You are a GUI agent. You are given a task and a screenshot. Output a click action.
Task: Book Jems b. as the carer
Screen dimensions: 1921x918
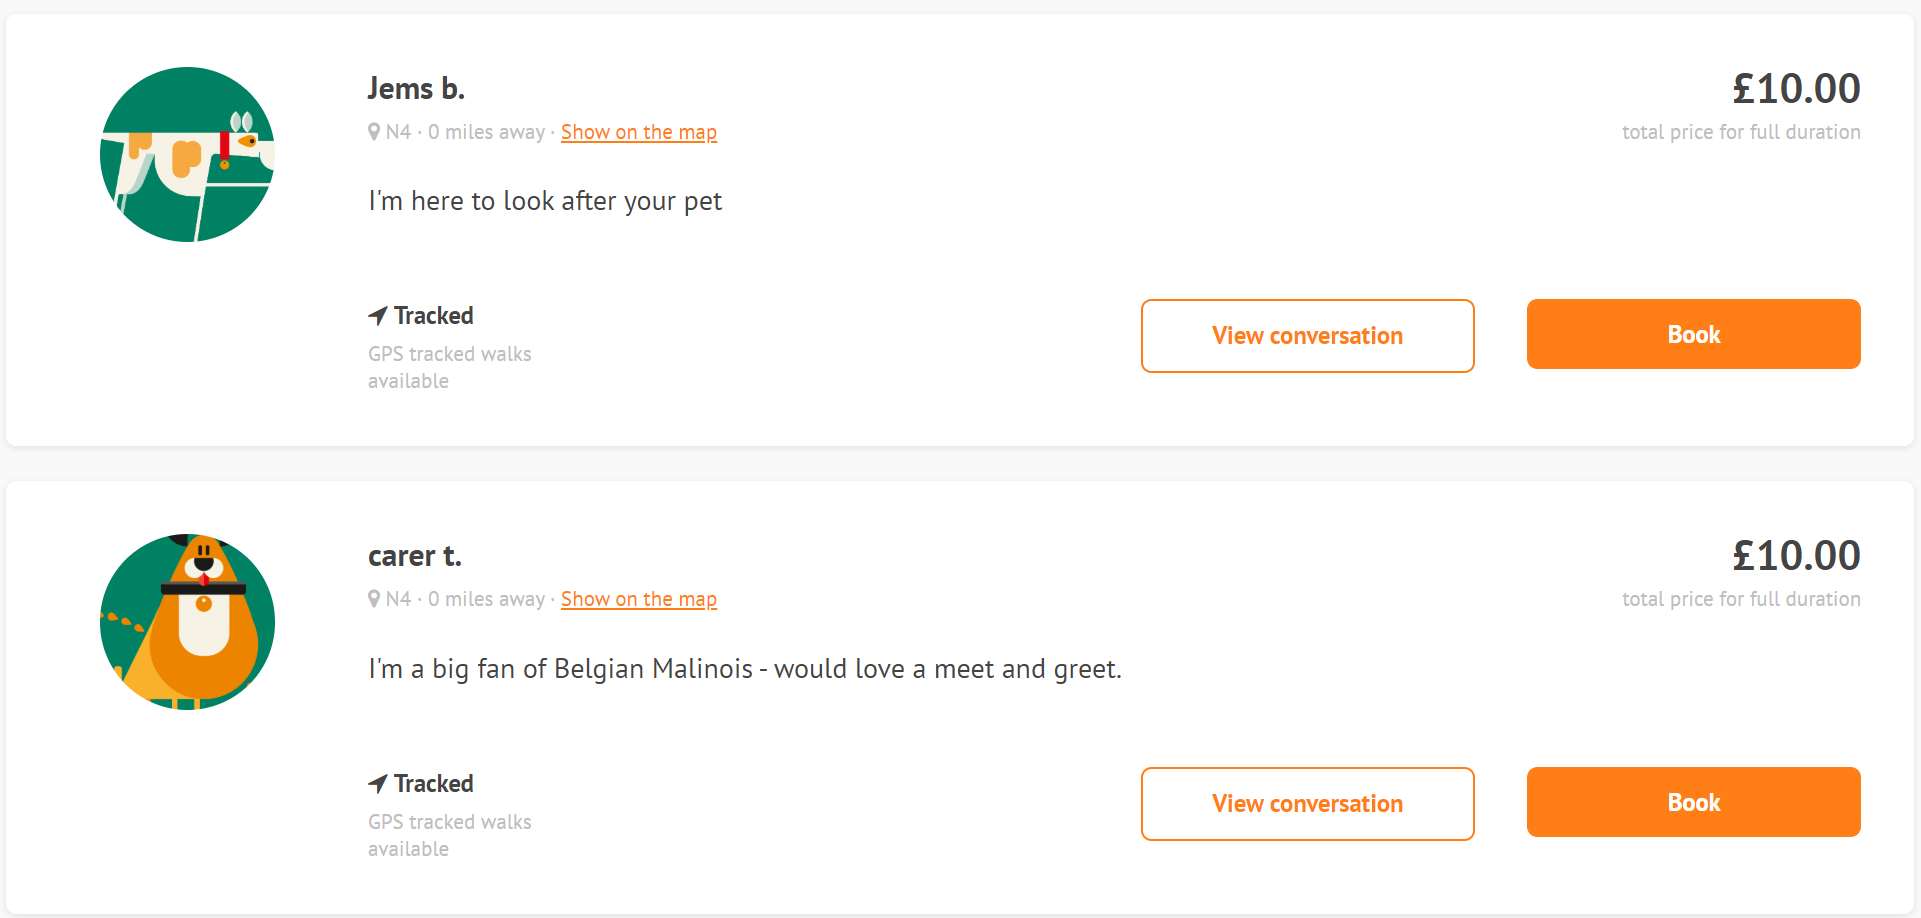pyautogui.click(x=1694, y=334)
